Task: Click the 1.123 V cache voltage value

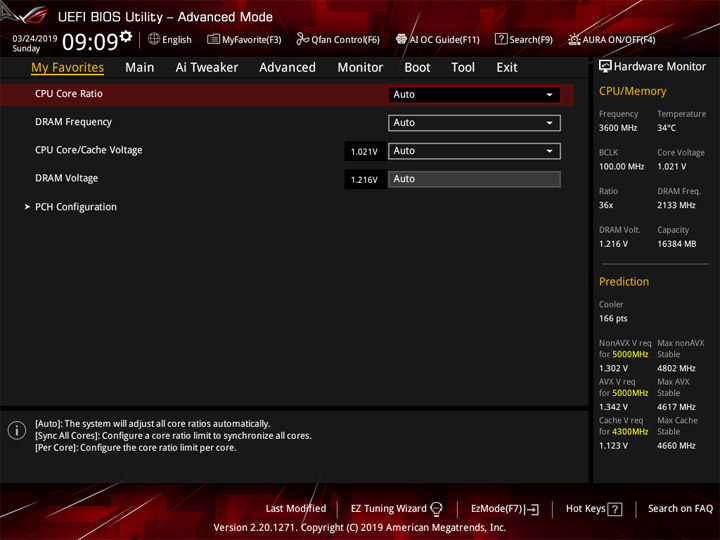Action: [x=613, y=445]
